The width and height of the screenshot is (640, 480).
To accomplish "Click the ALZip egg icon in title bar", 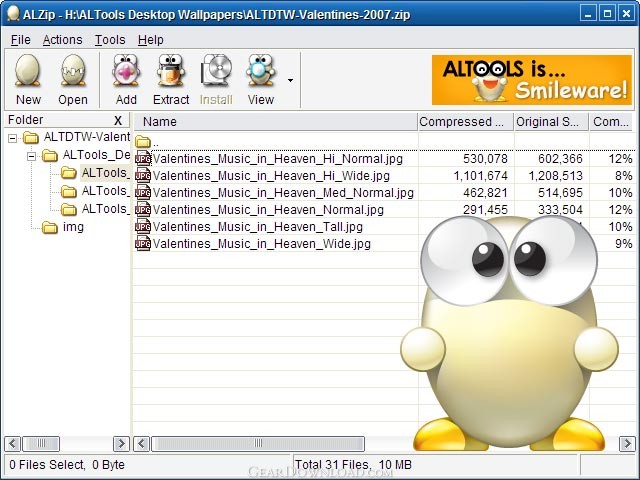I will 13,14.
